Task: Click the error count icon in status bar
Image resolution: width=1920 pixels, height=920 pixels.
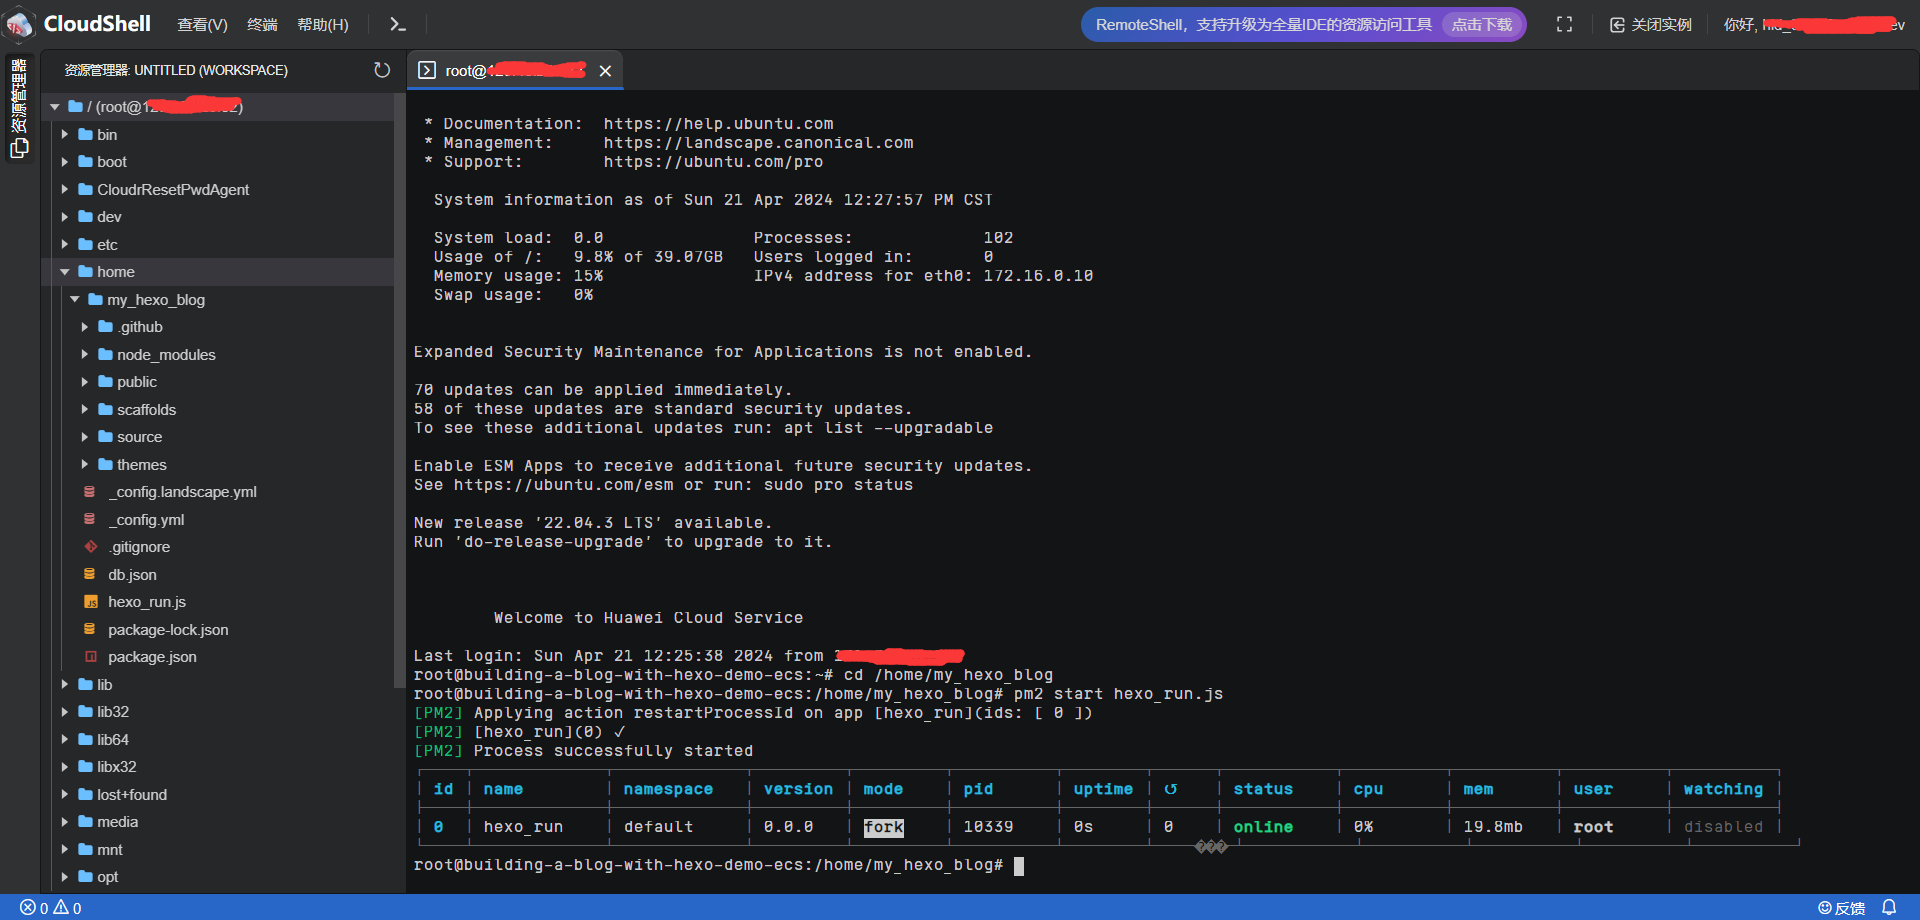Action: 28,908
